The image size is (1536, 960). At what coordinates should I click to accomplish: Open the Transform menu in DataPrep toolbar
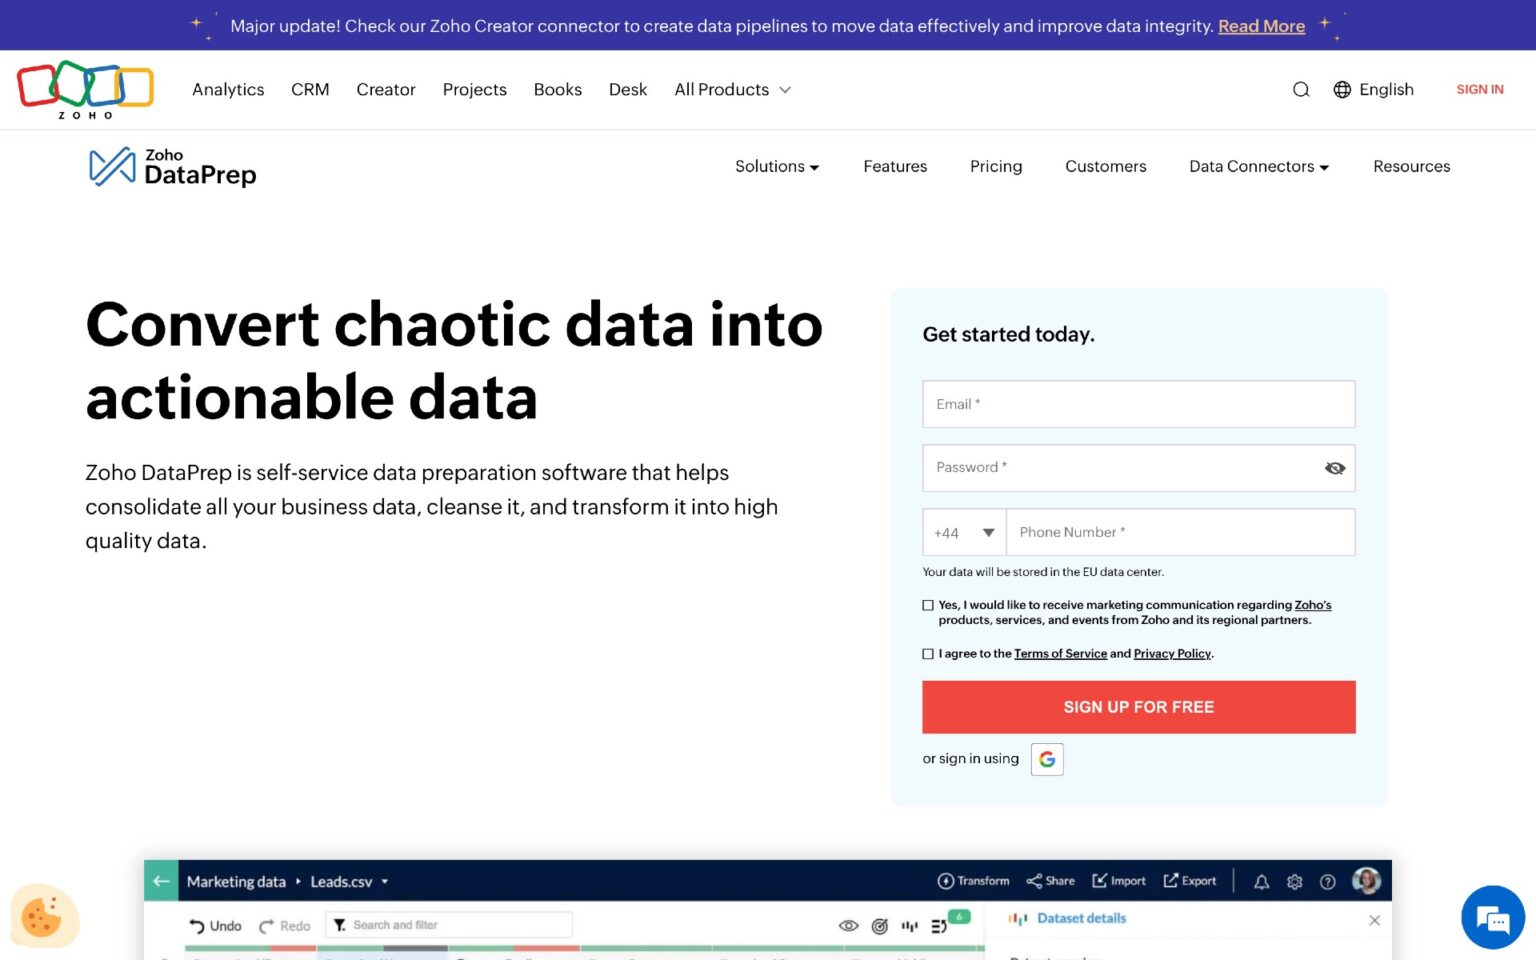(974, 881)
